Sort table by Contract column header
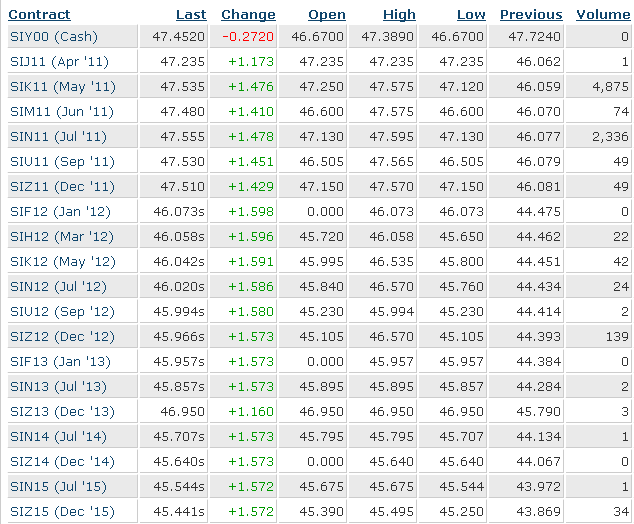 click(39, 15)
